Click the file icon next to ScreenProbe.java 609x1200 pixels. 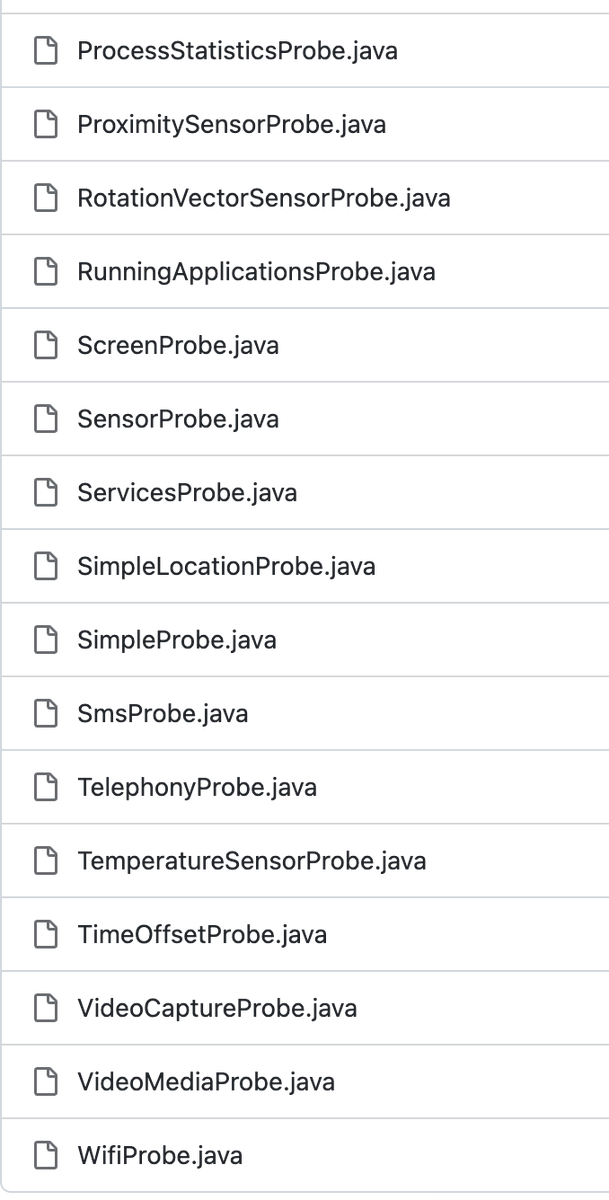coord(47,345)
